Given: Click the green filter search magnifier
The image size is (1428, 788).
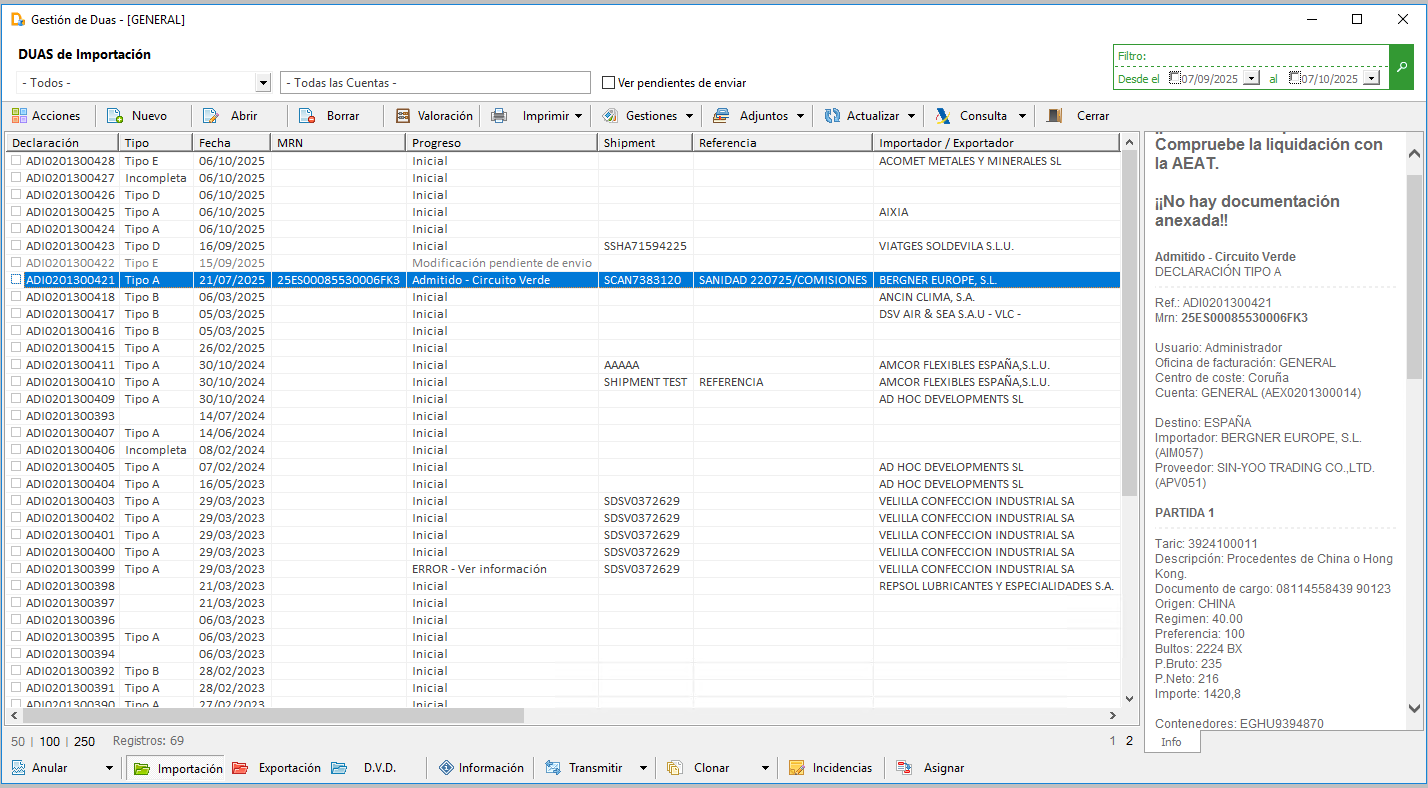Looking at the screenshot, I should 1402,67.
